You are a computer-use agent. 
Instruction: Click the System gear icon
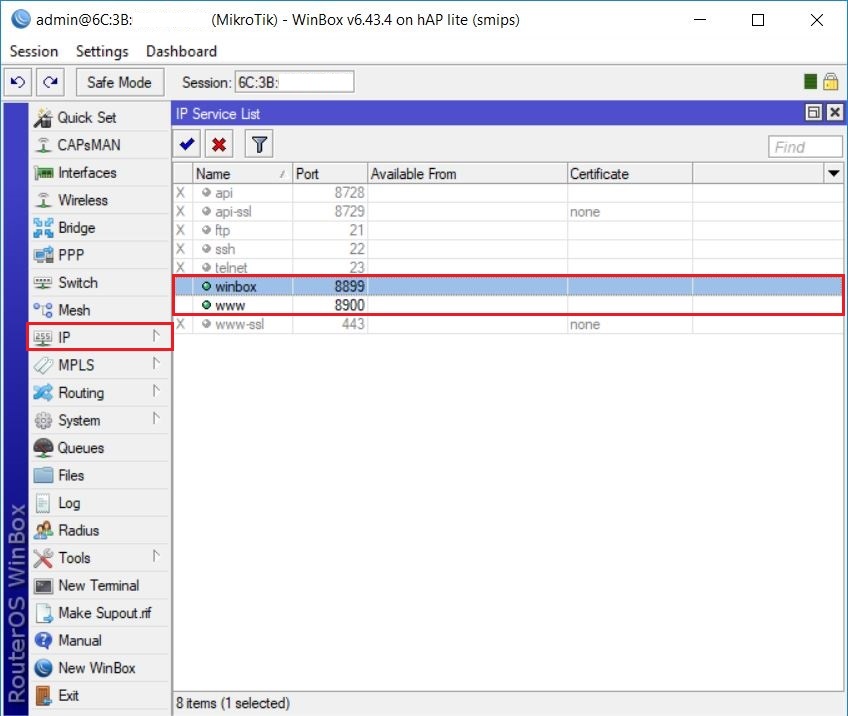43,420
